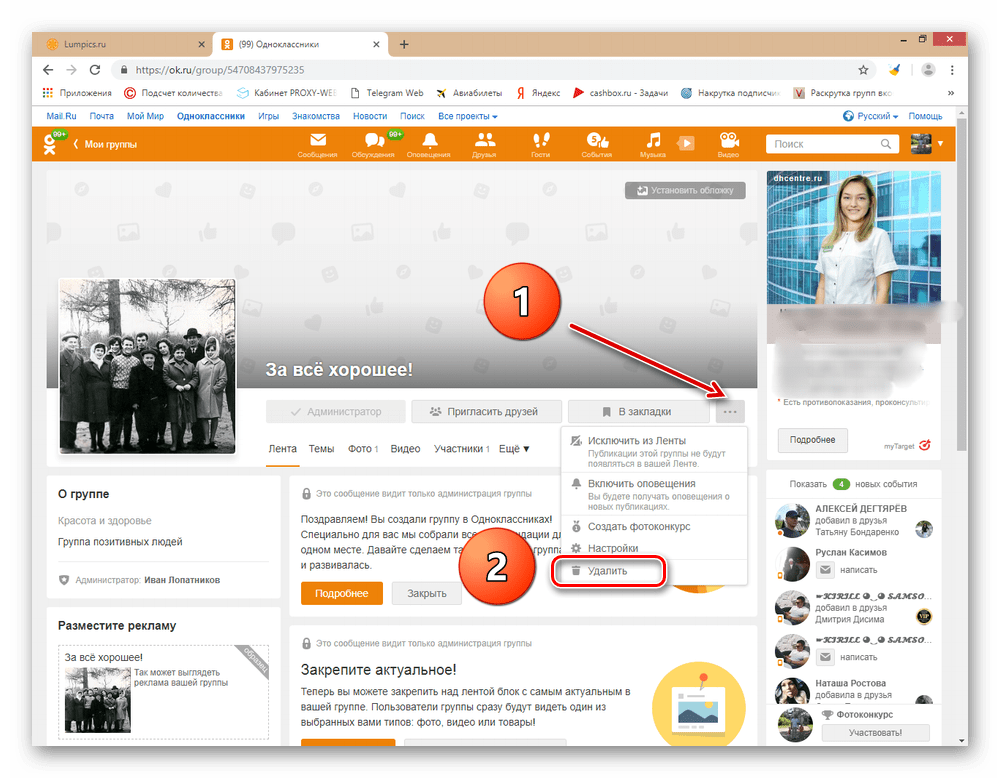Open the Mail.Ru link

tap(61, 116)
